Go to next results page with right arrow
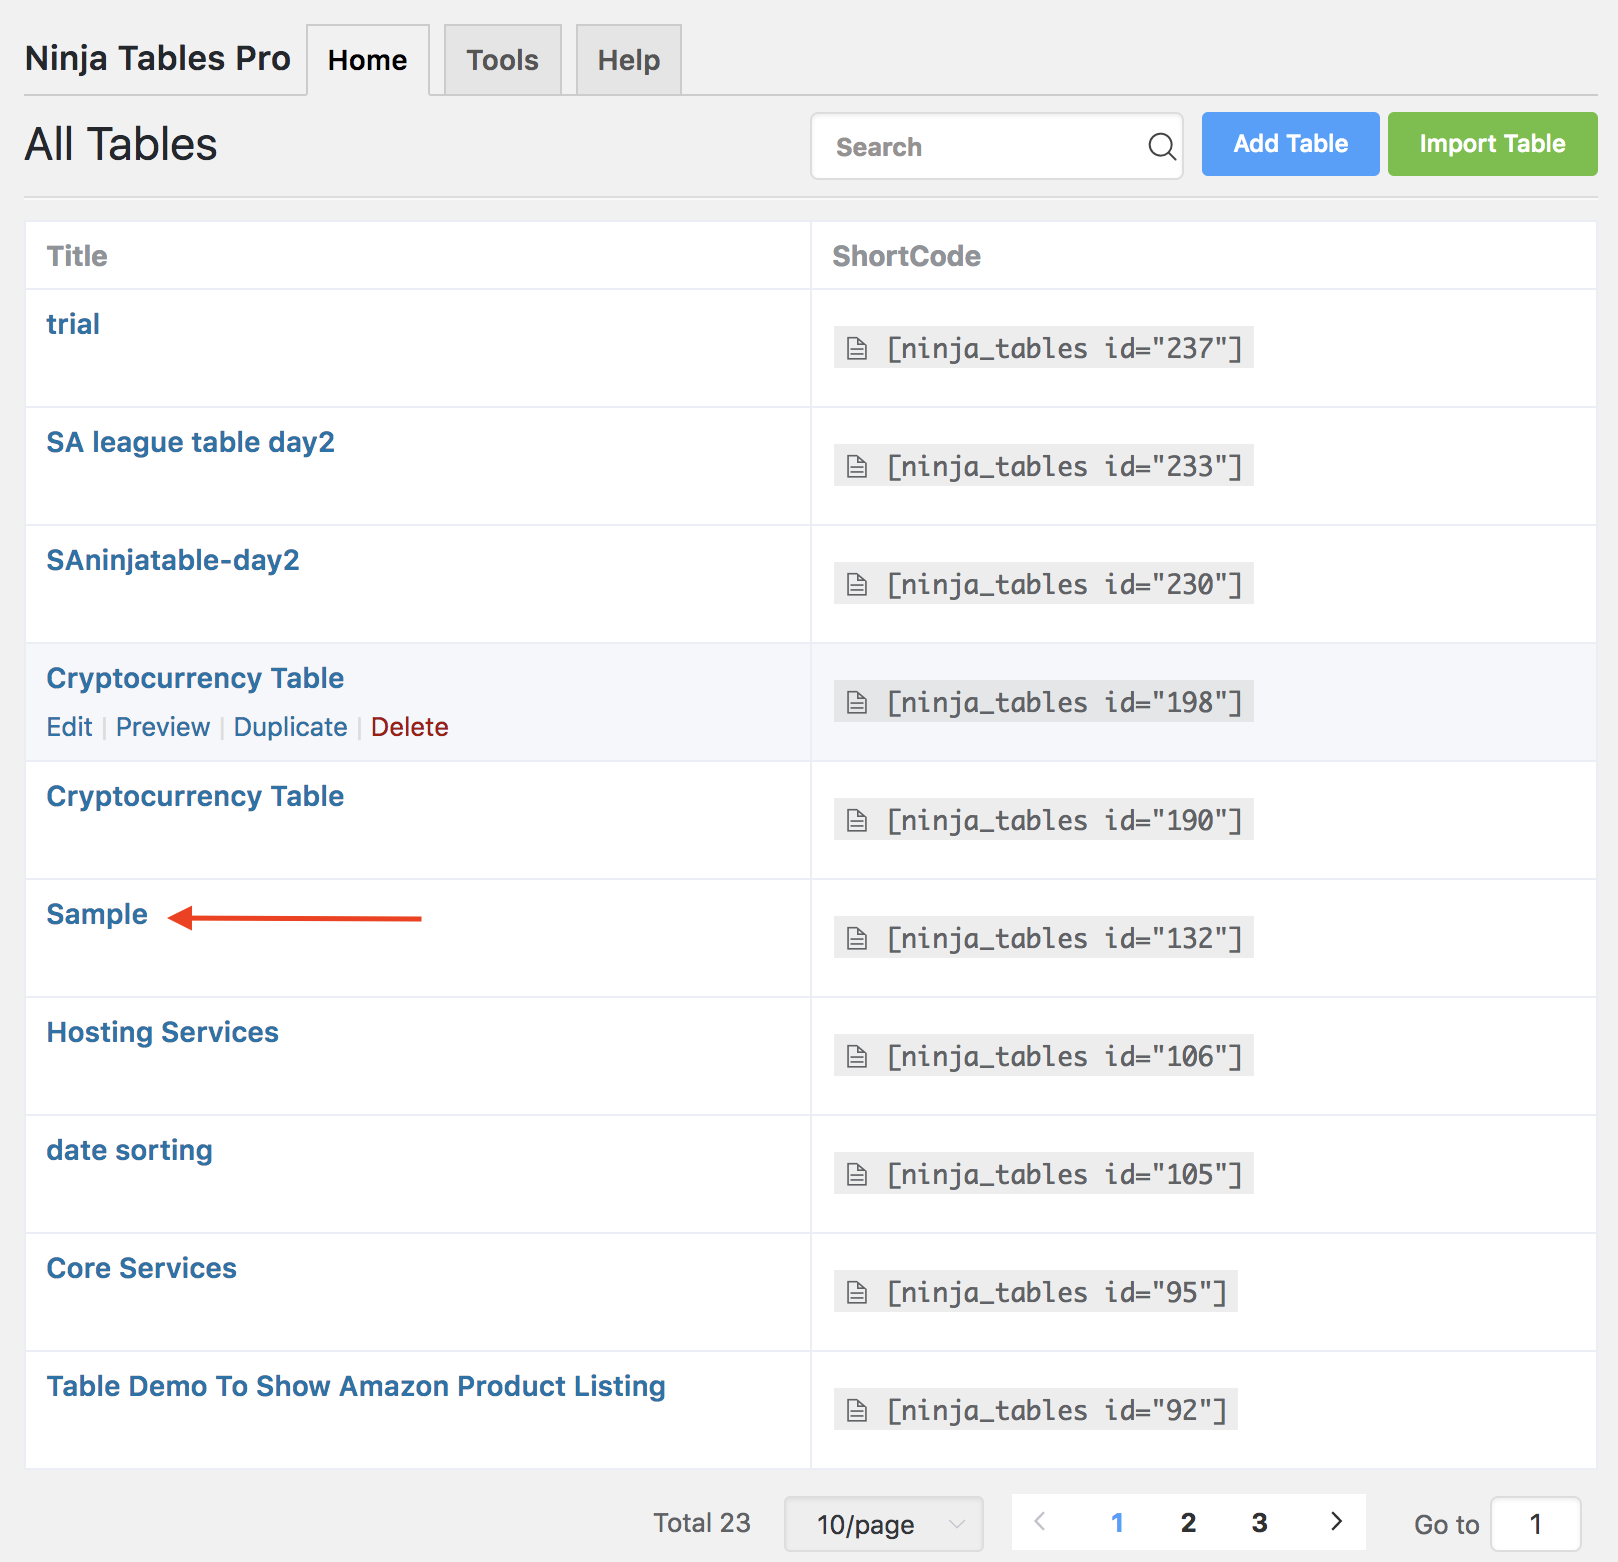Image resolution: width=1618 pixels, height=1562 pixels. click(x=1336, y=1522)
